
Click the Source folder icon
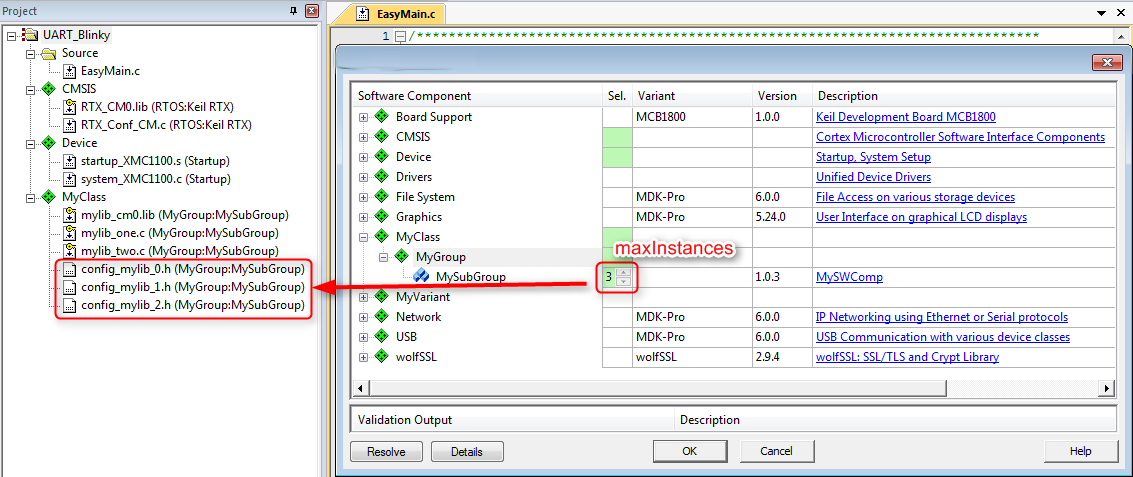tap(49, 53)
